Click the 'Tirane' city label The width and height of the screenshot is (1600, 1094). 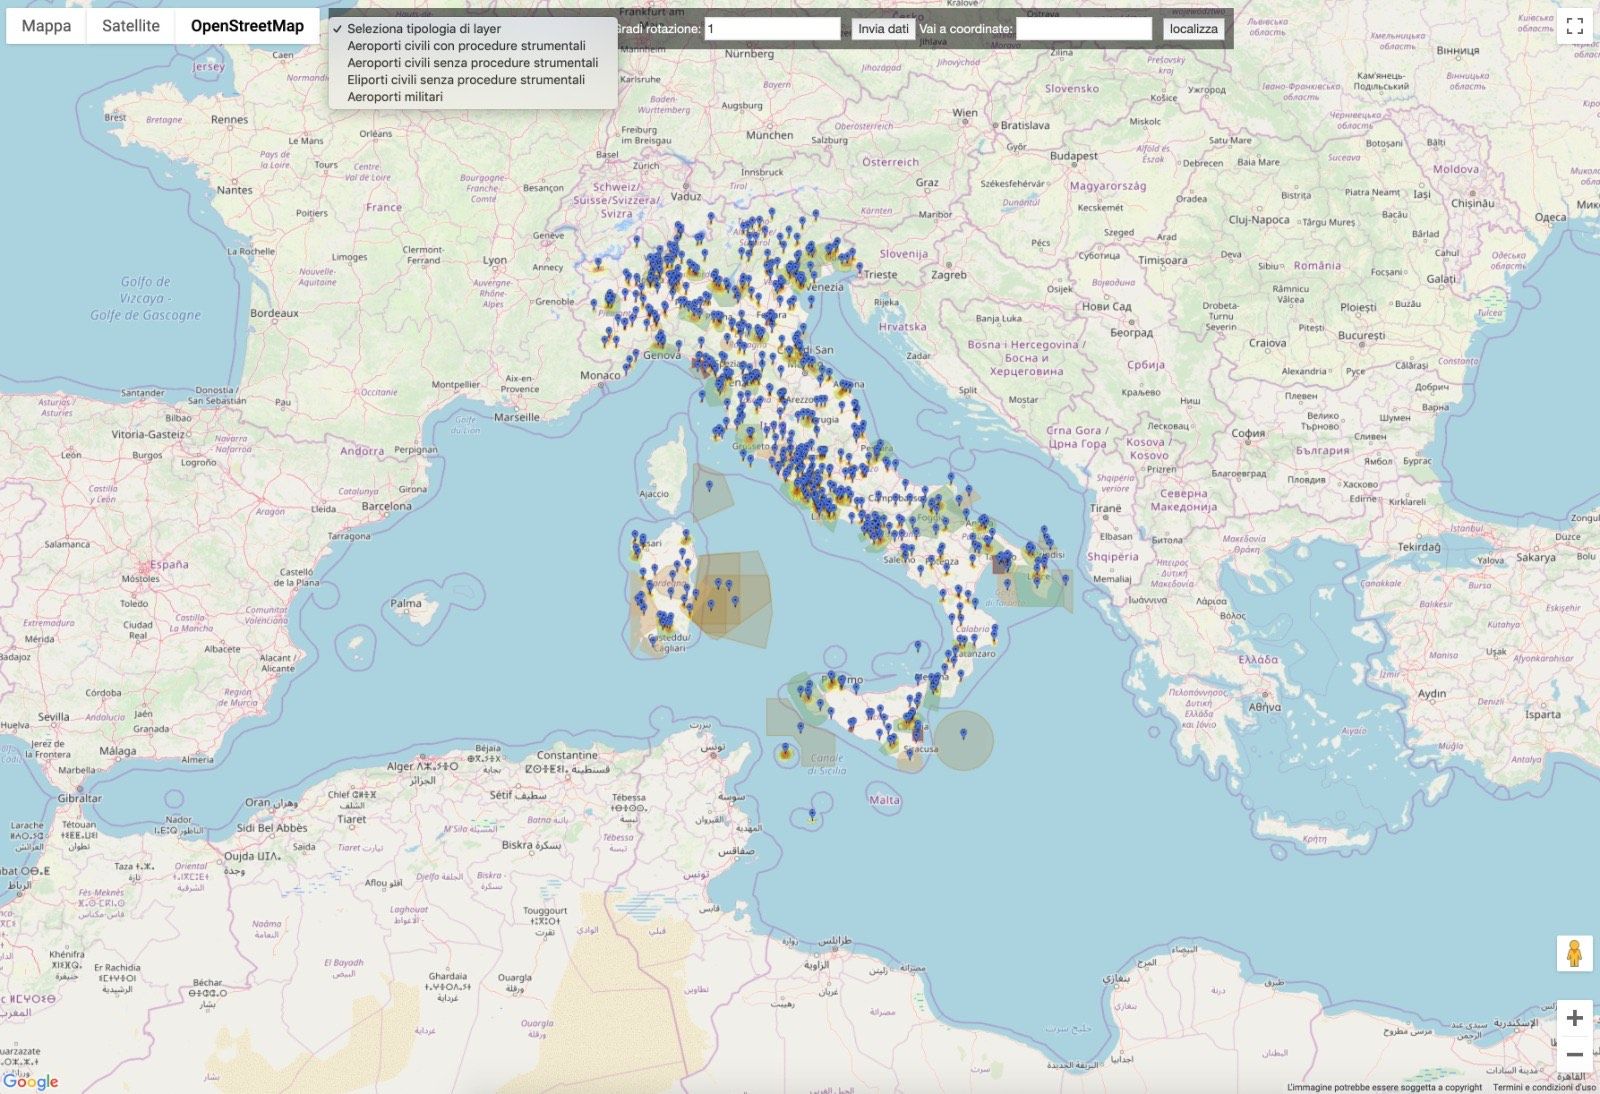(1106, 508)
